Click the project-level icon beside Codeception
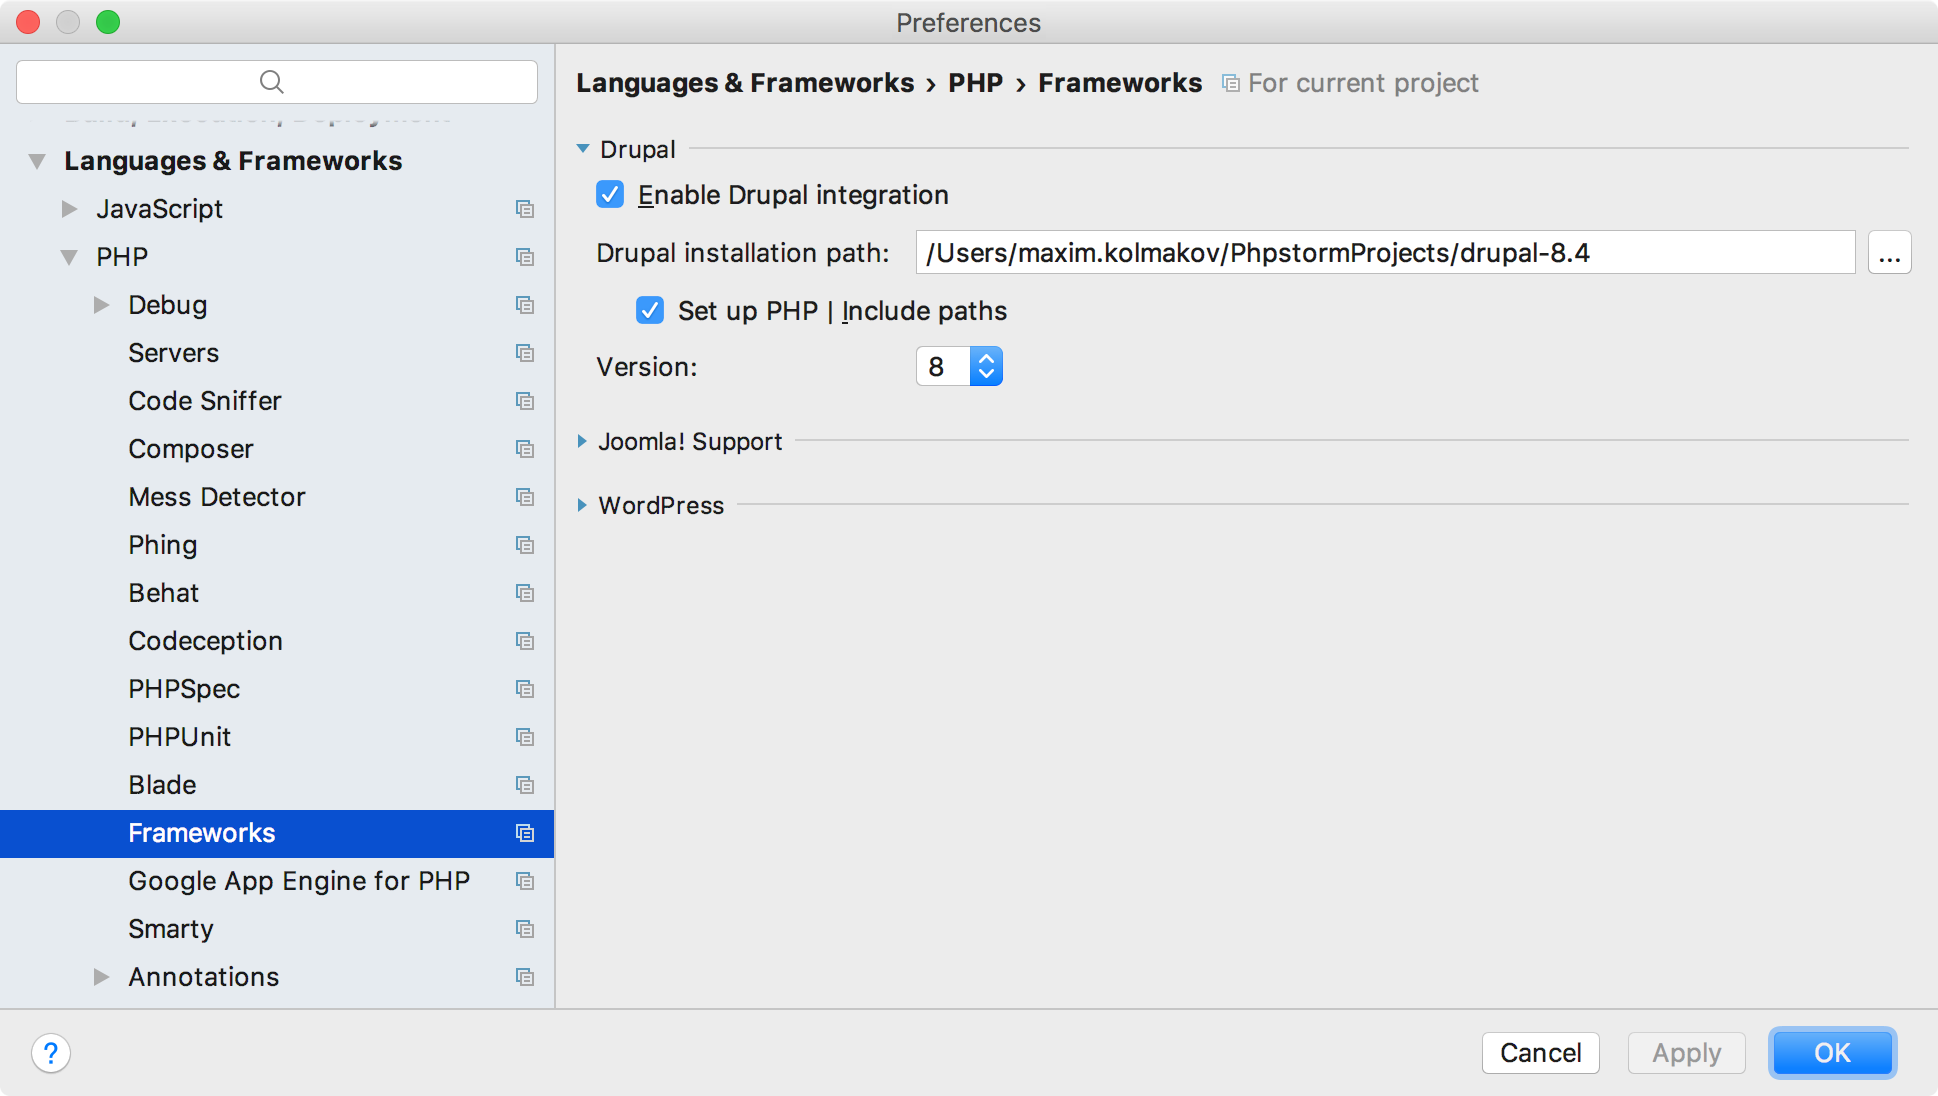Screen dimensions: 1938x1096 [x=524, y=641]
